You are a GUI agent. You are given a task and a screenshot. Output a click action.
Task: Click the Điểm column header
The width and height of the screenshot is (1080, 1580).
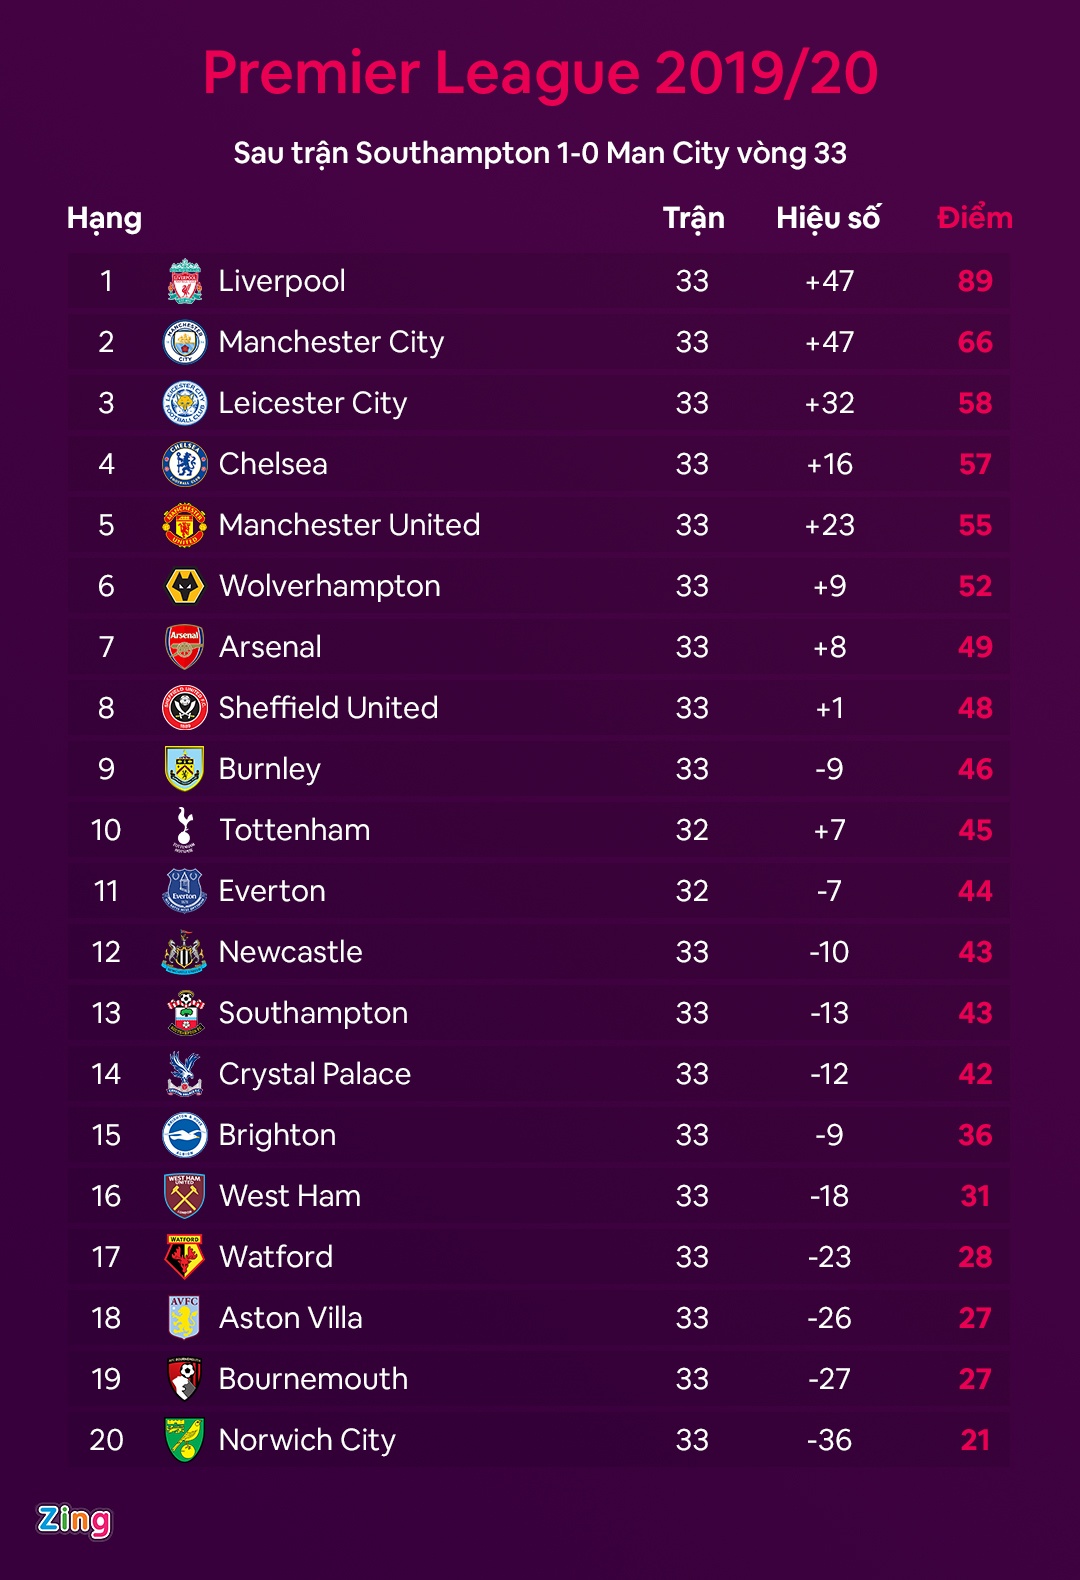tap(975, 218)
